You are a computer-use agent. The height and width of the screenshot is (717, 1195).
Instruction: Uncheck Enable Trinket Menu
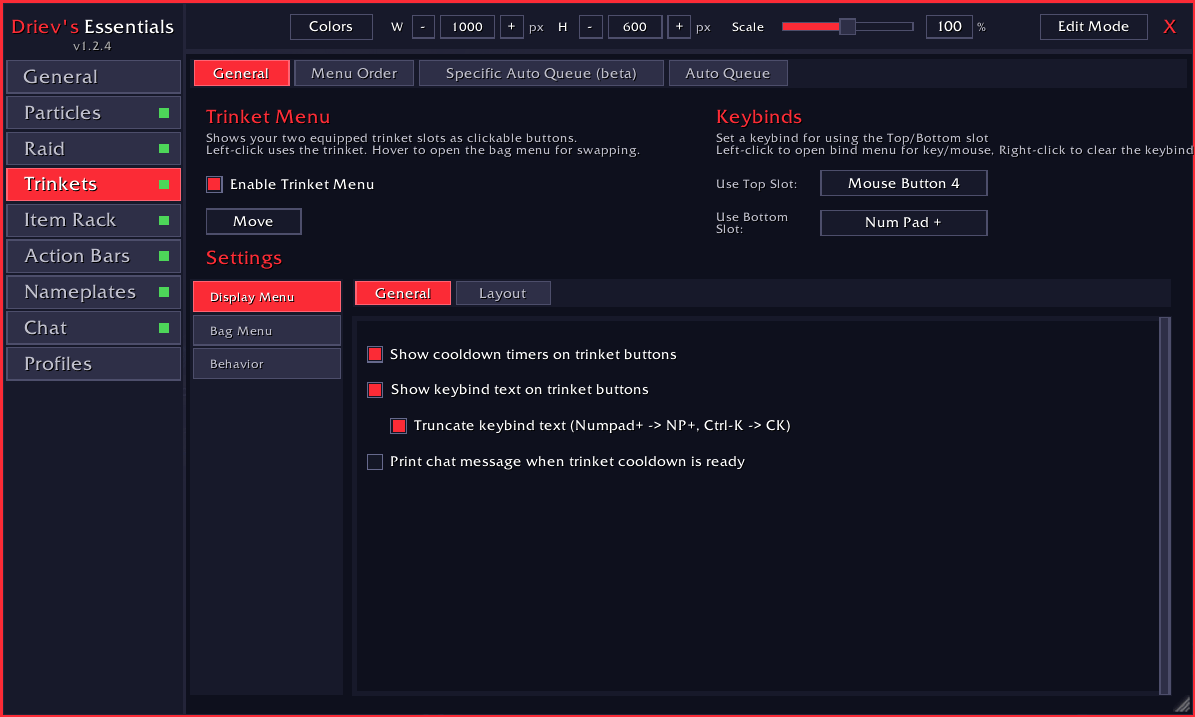[214, 184]
